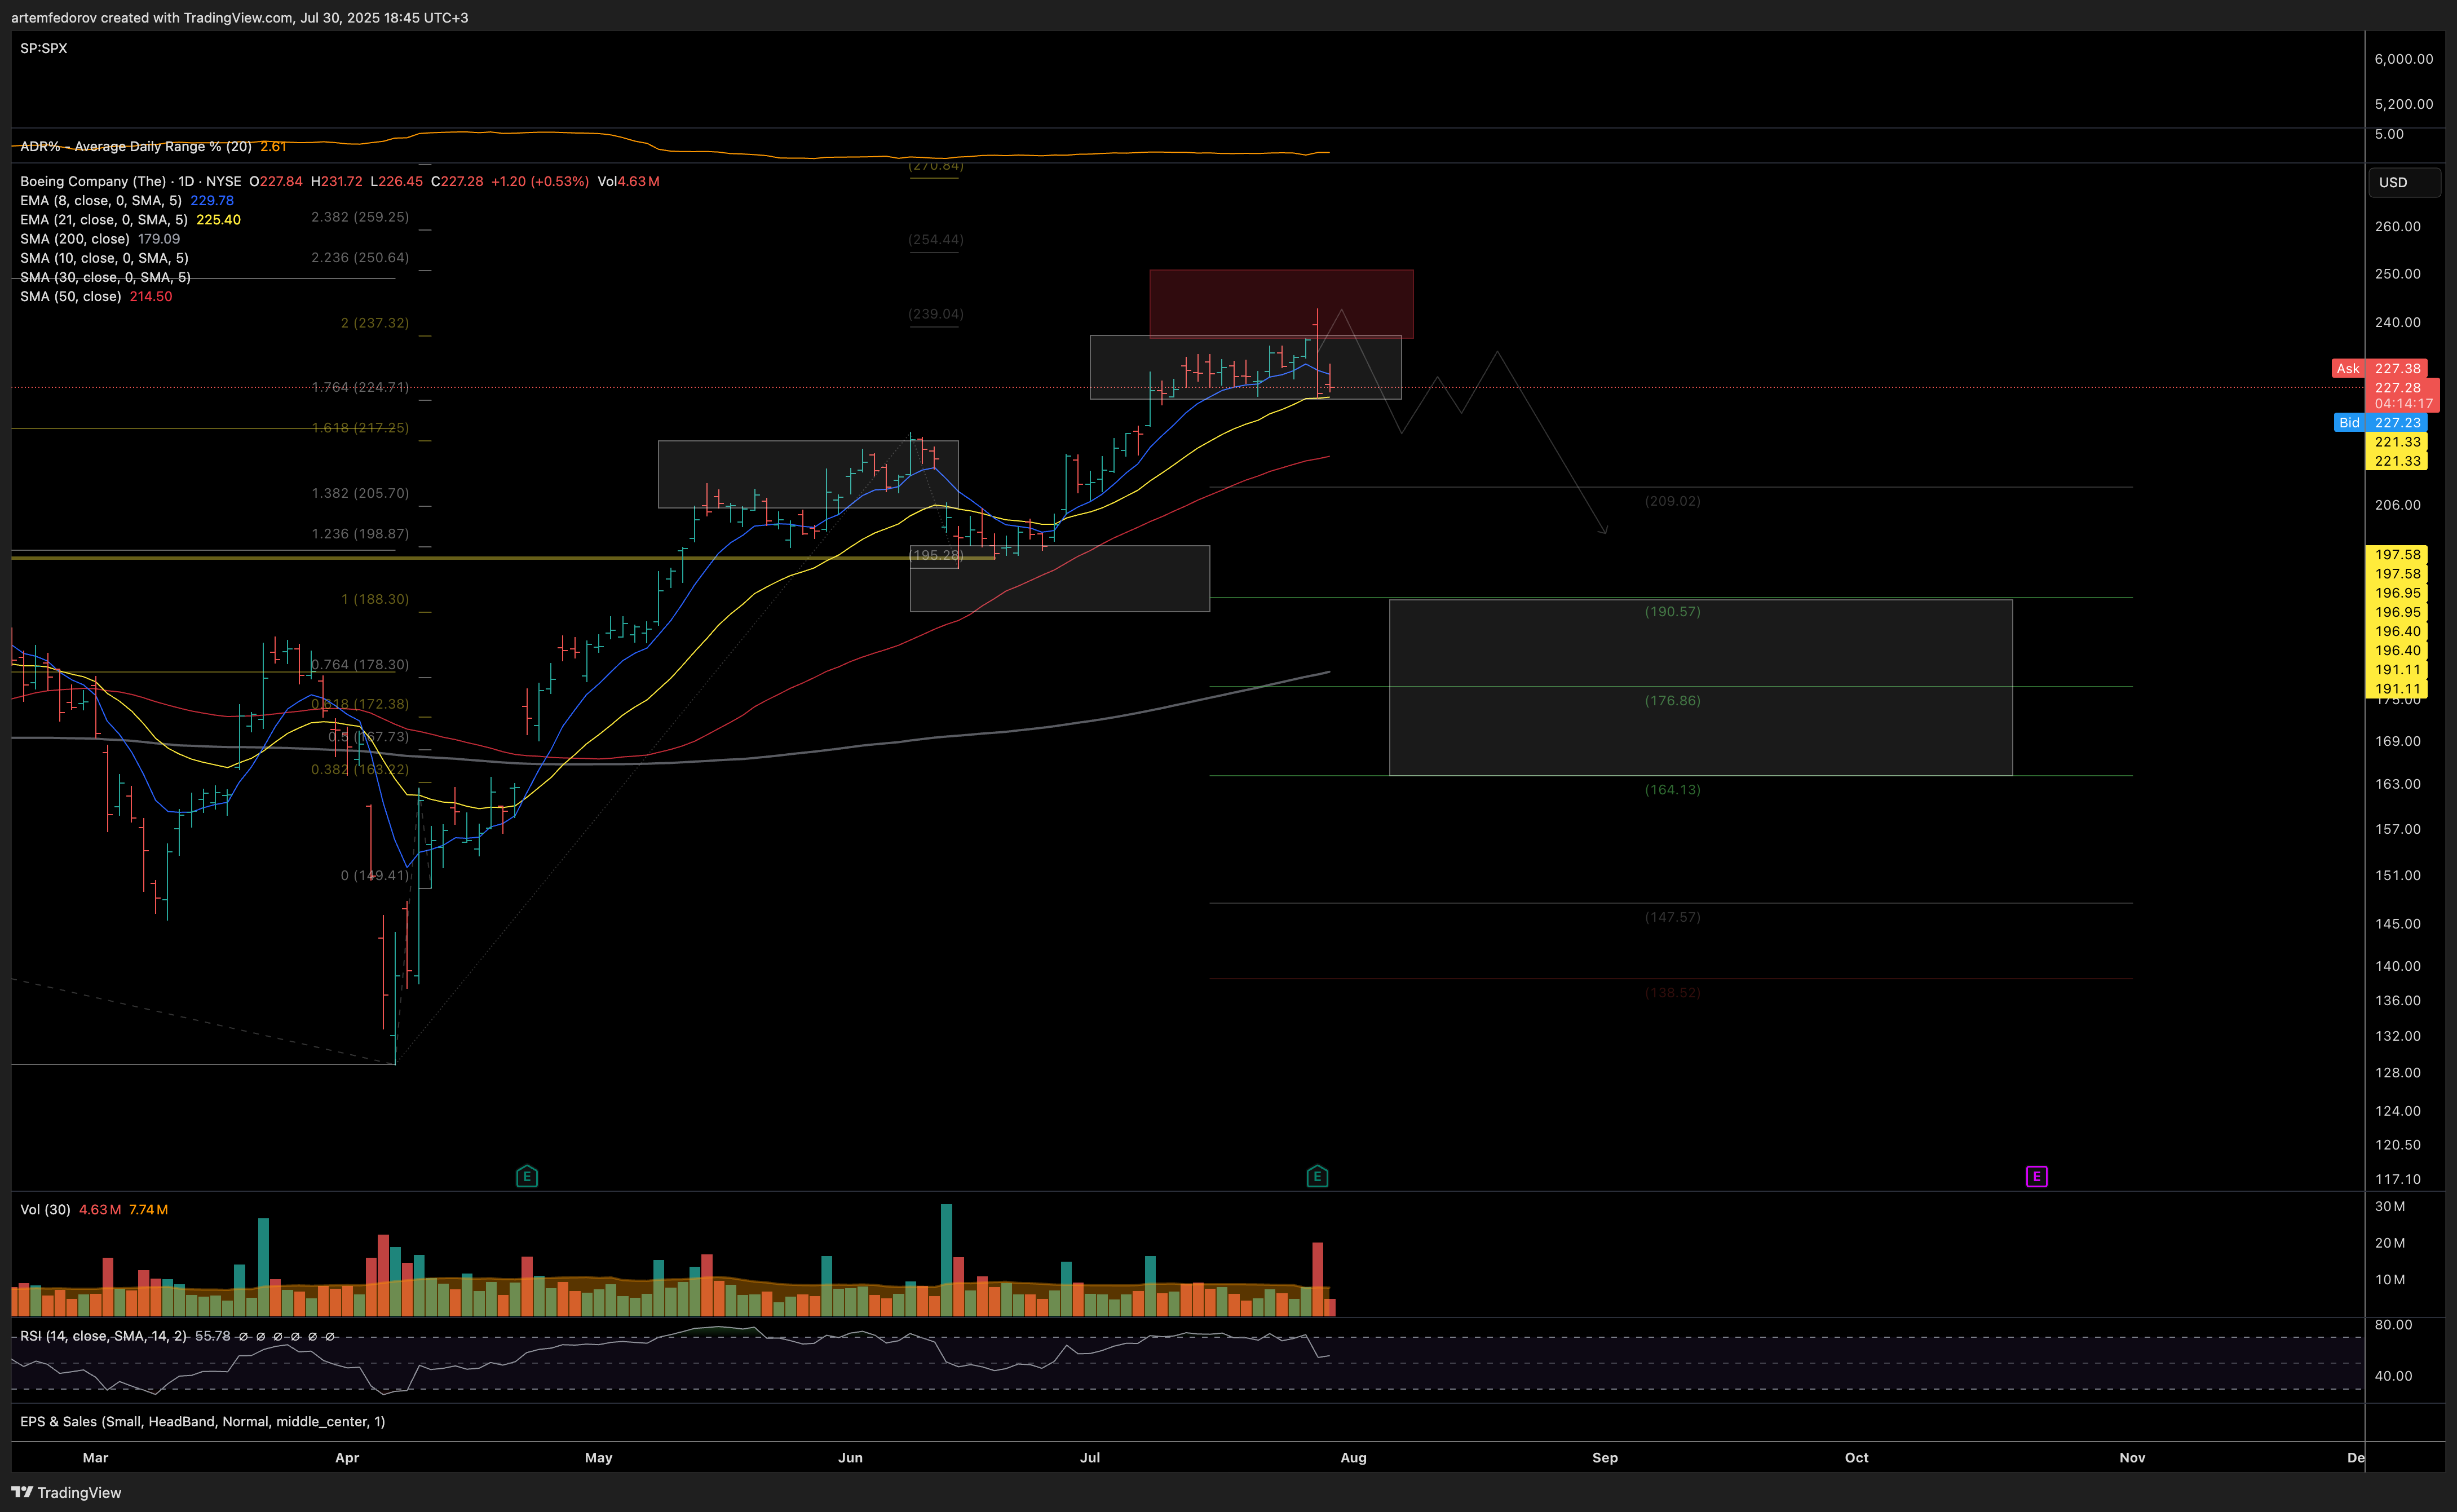Click the (138.52) red level label
The image size is (2457, 1512).
[x=1672, y=993]
